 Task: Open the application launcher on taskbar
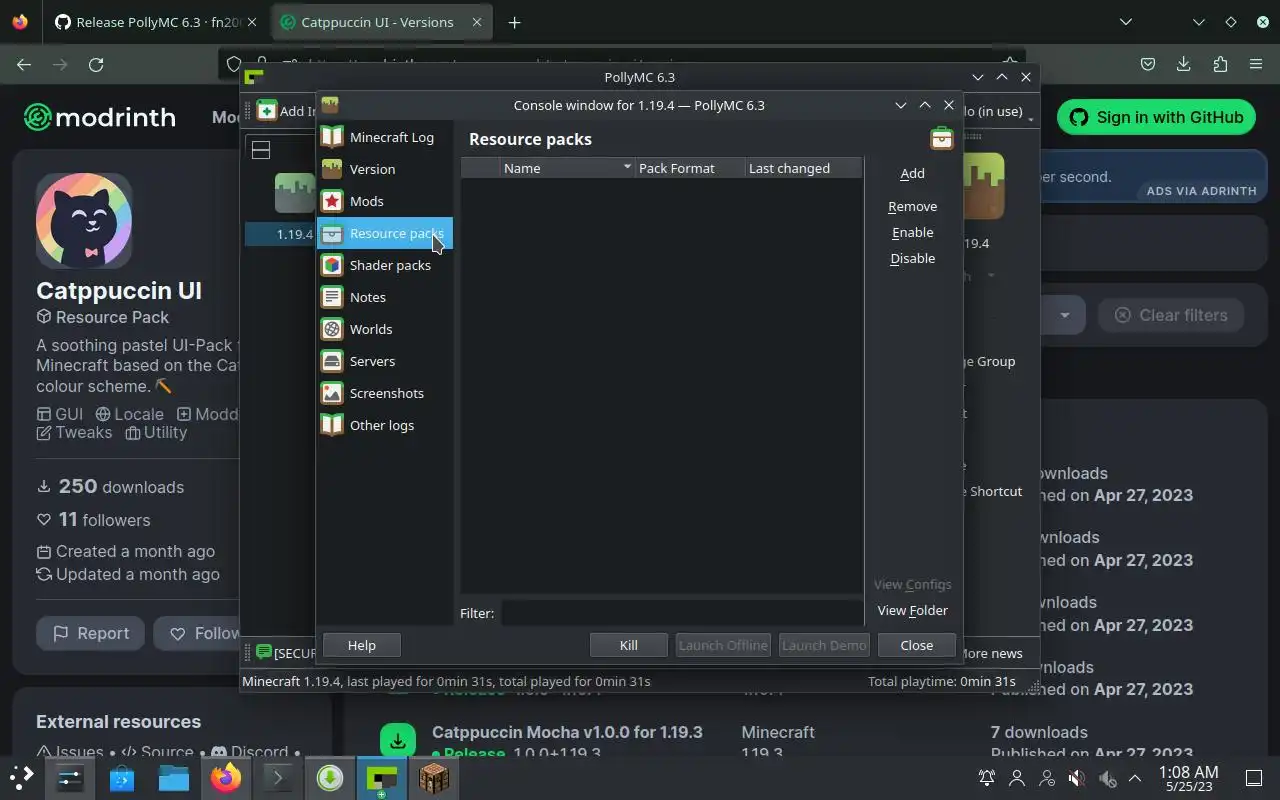22,778
